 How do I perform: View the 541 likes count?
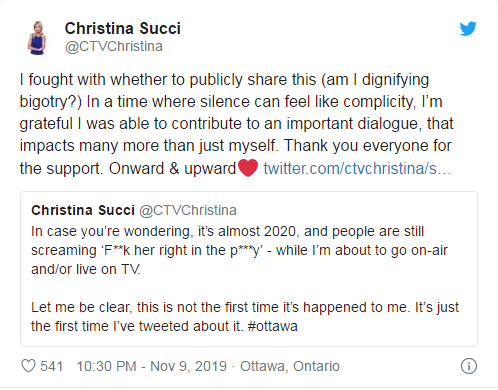[x=52, y=366]
